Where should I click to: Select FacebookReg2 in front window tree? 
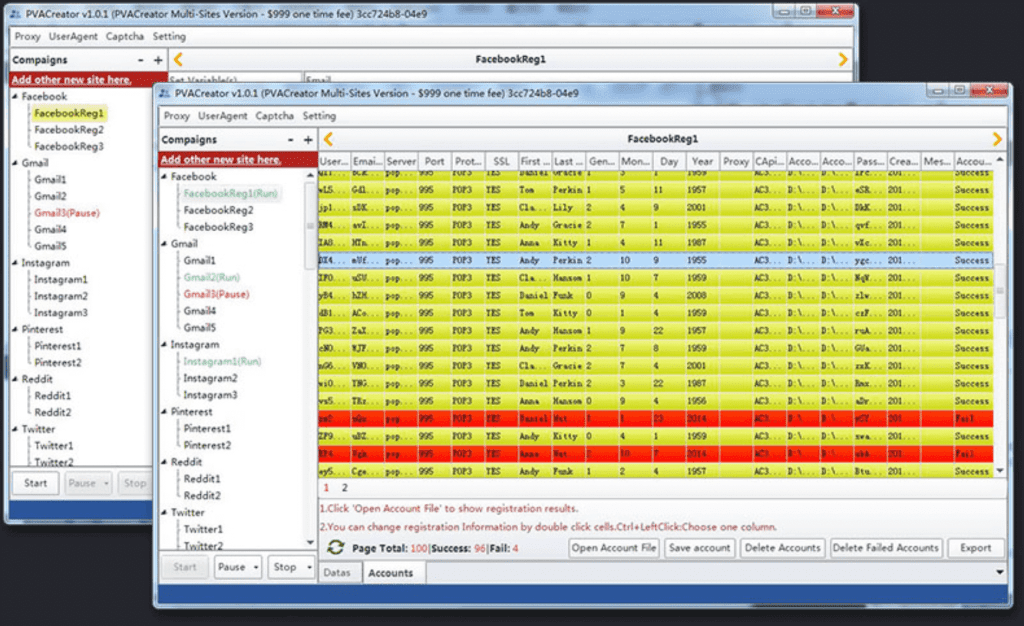click(x=218, y=210)
